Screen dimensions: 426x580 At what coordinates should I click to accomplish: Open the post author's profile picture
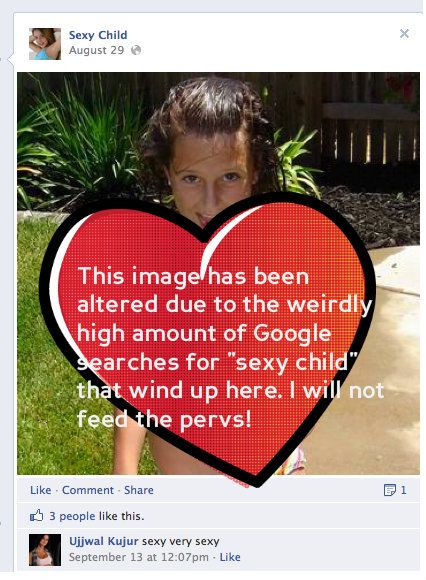(45, 44)
